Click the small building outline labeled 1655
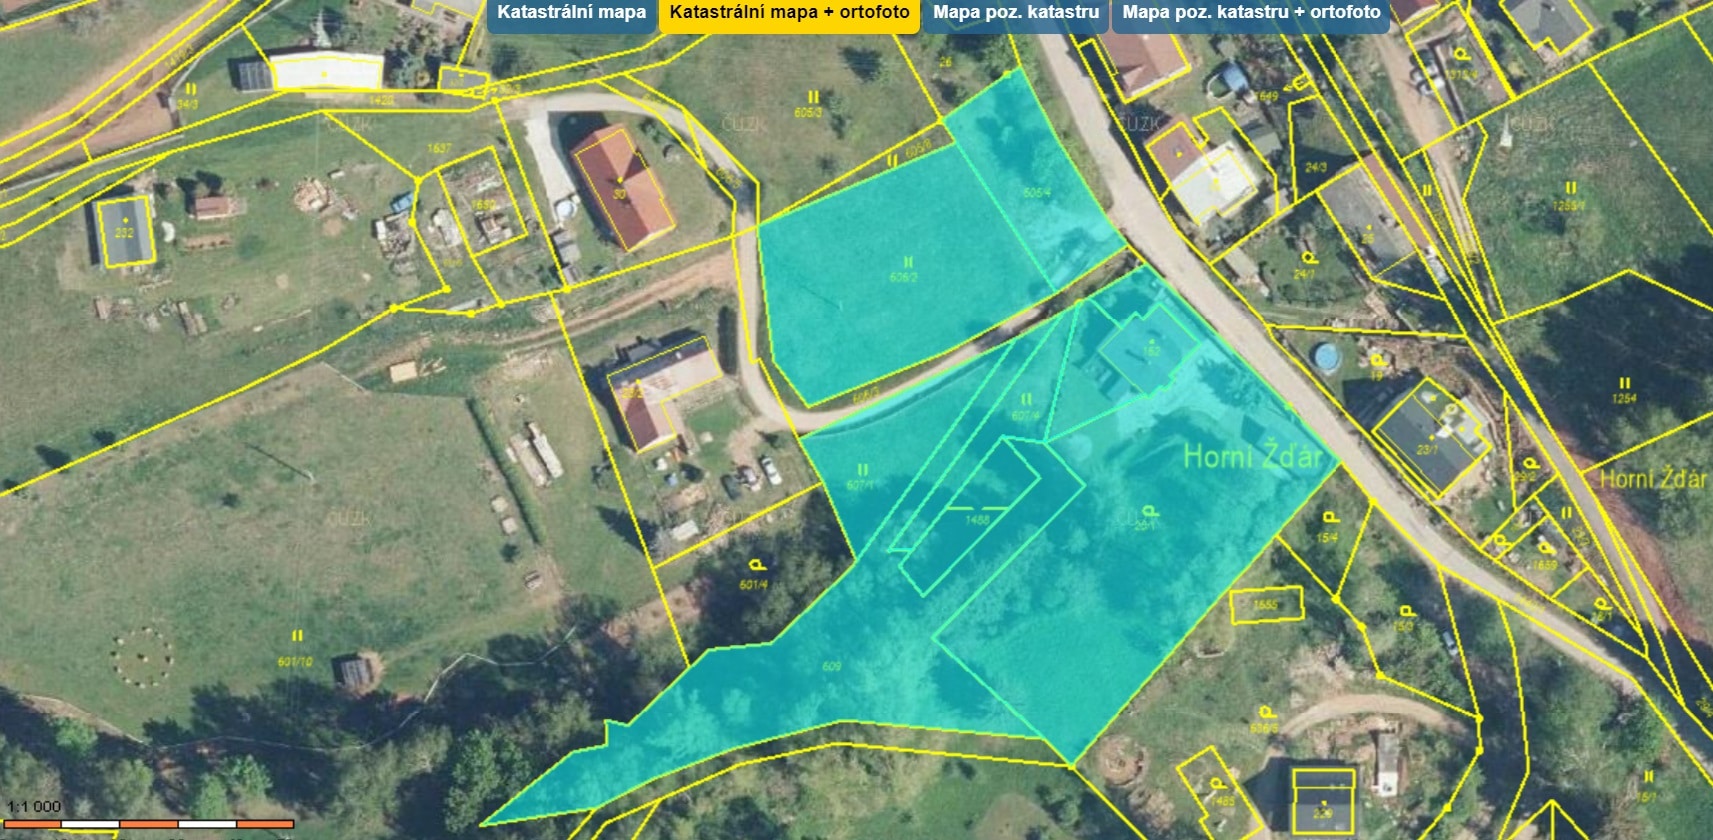This screenshot has height=840, width=1713. 1266,605
